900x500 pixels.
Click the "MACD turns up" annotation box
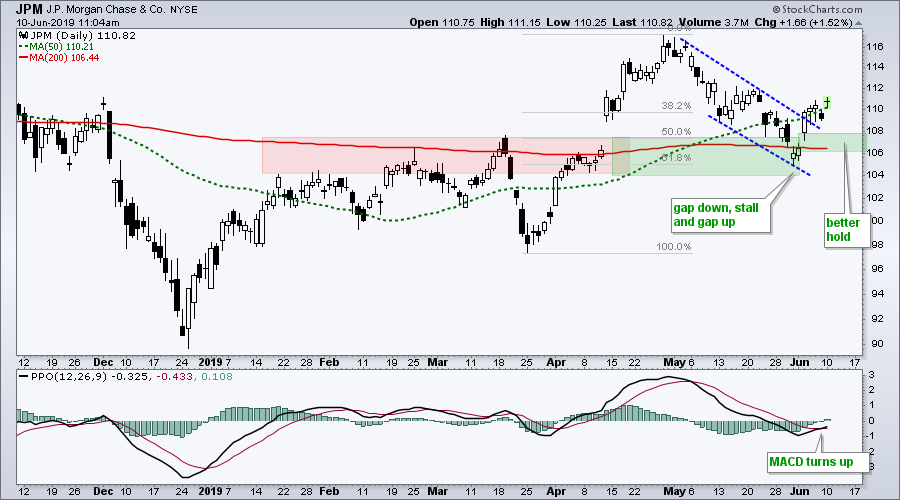pos(816,462)
